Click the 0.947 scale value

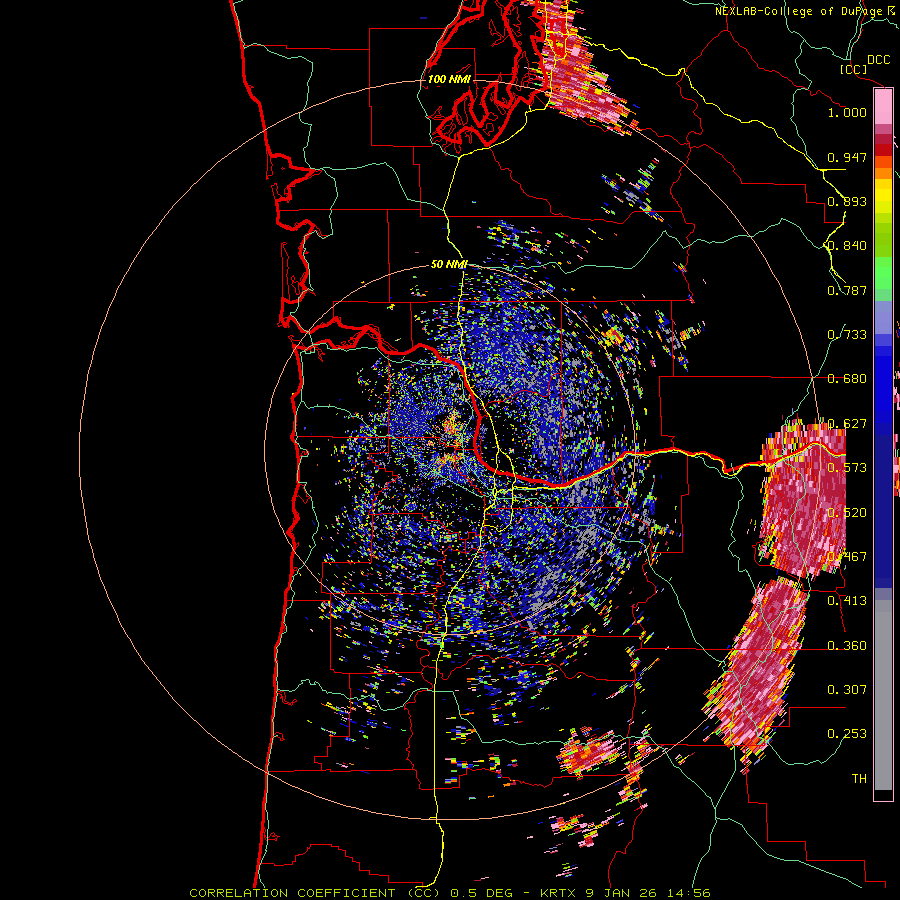coord(847,157)
